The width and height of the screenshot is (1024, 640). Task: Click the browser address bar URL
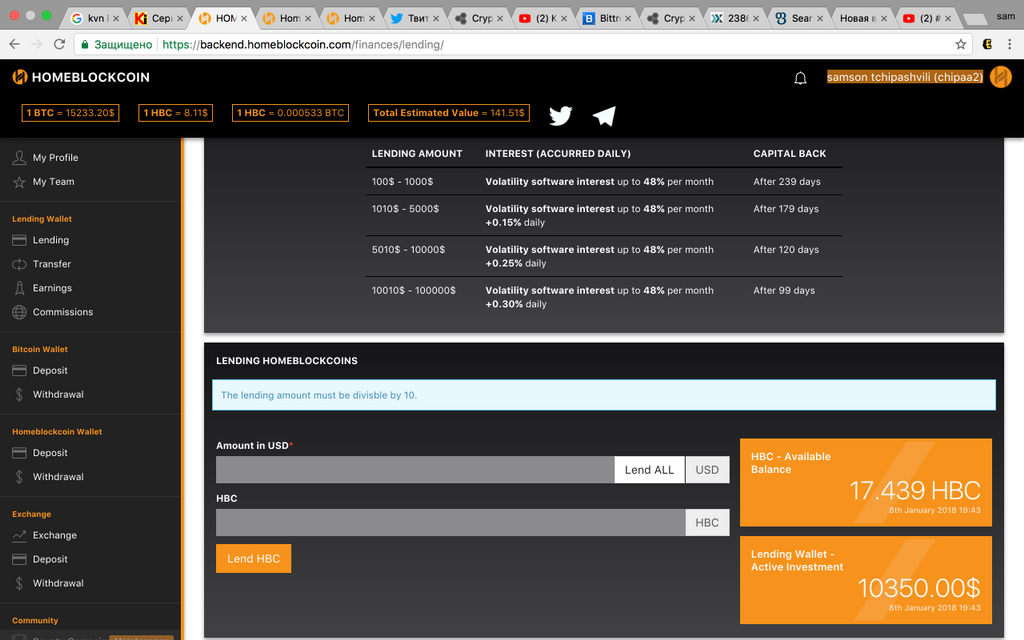point(303,44)
